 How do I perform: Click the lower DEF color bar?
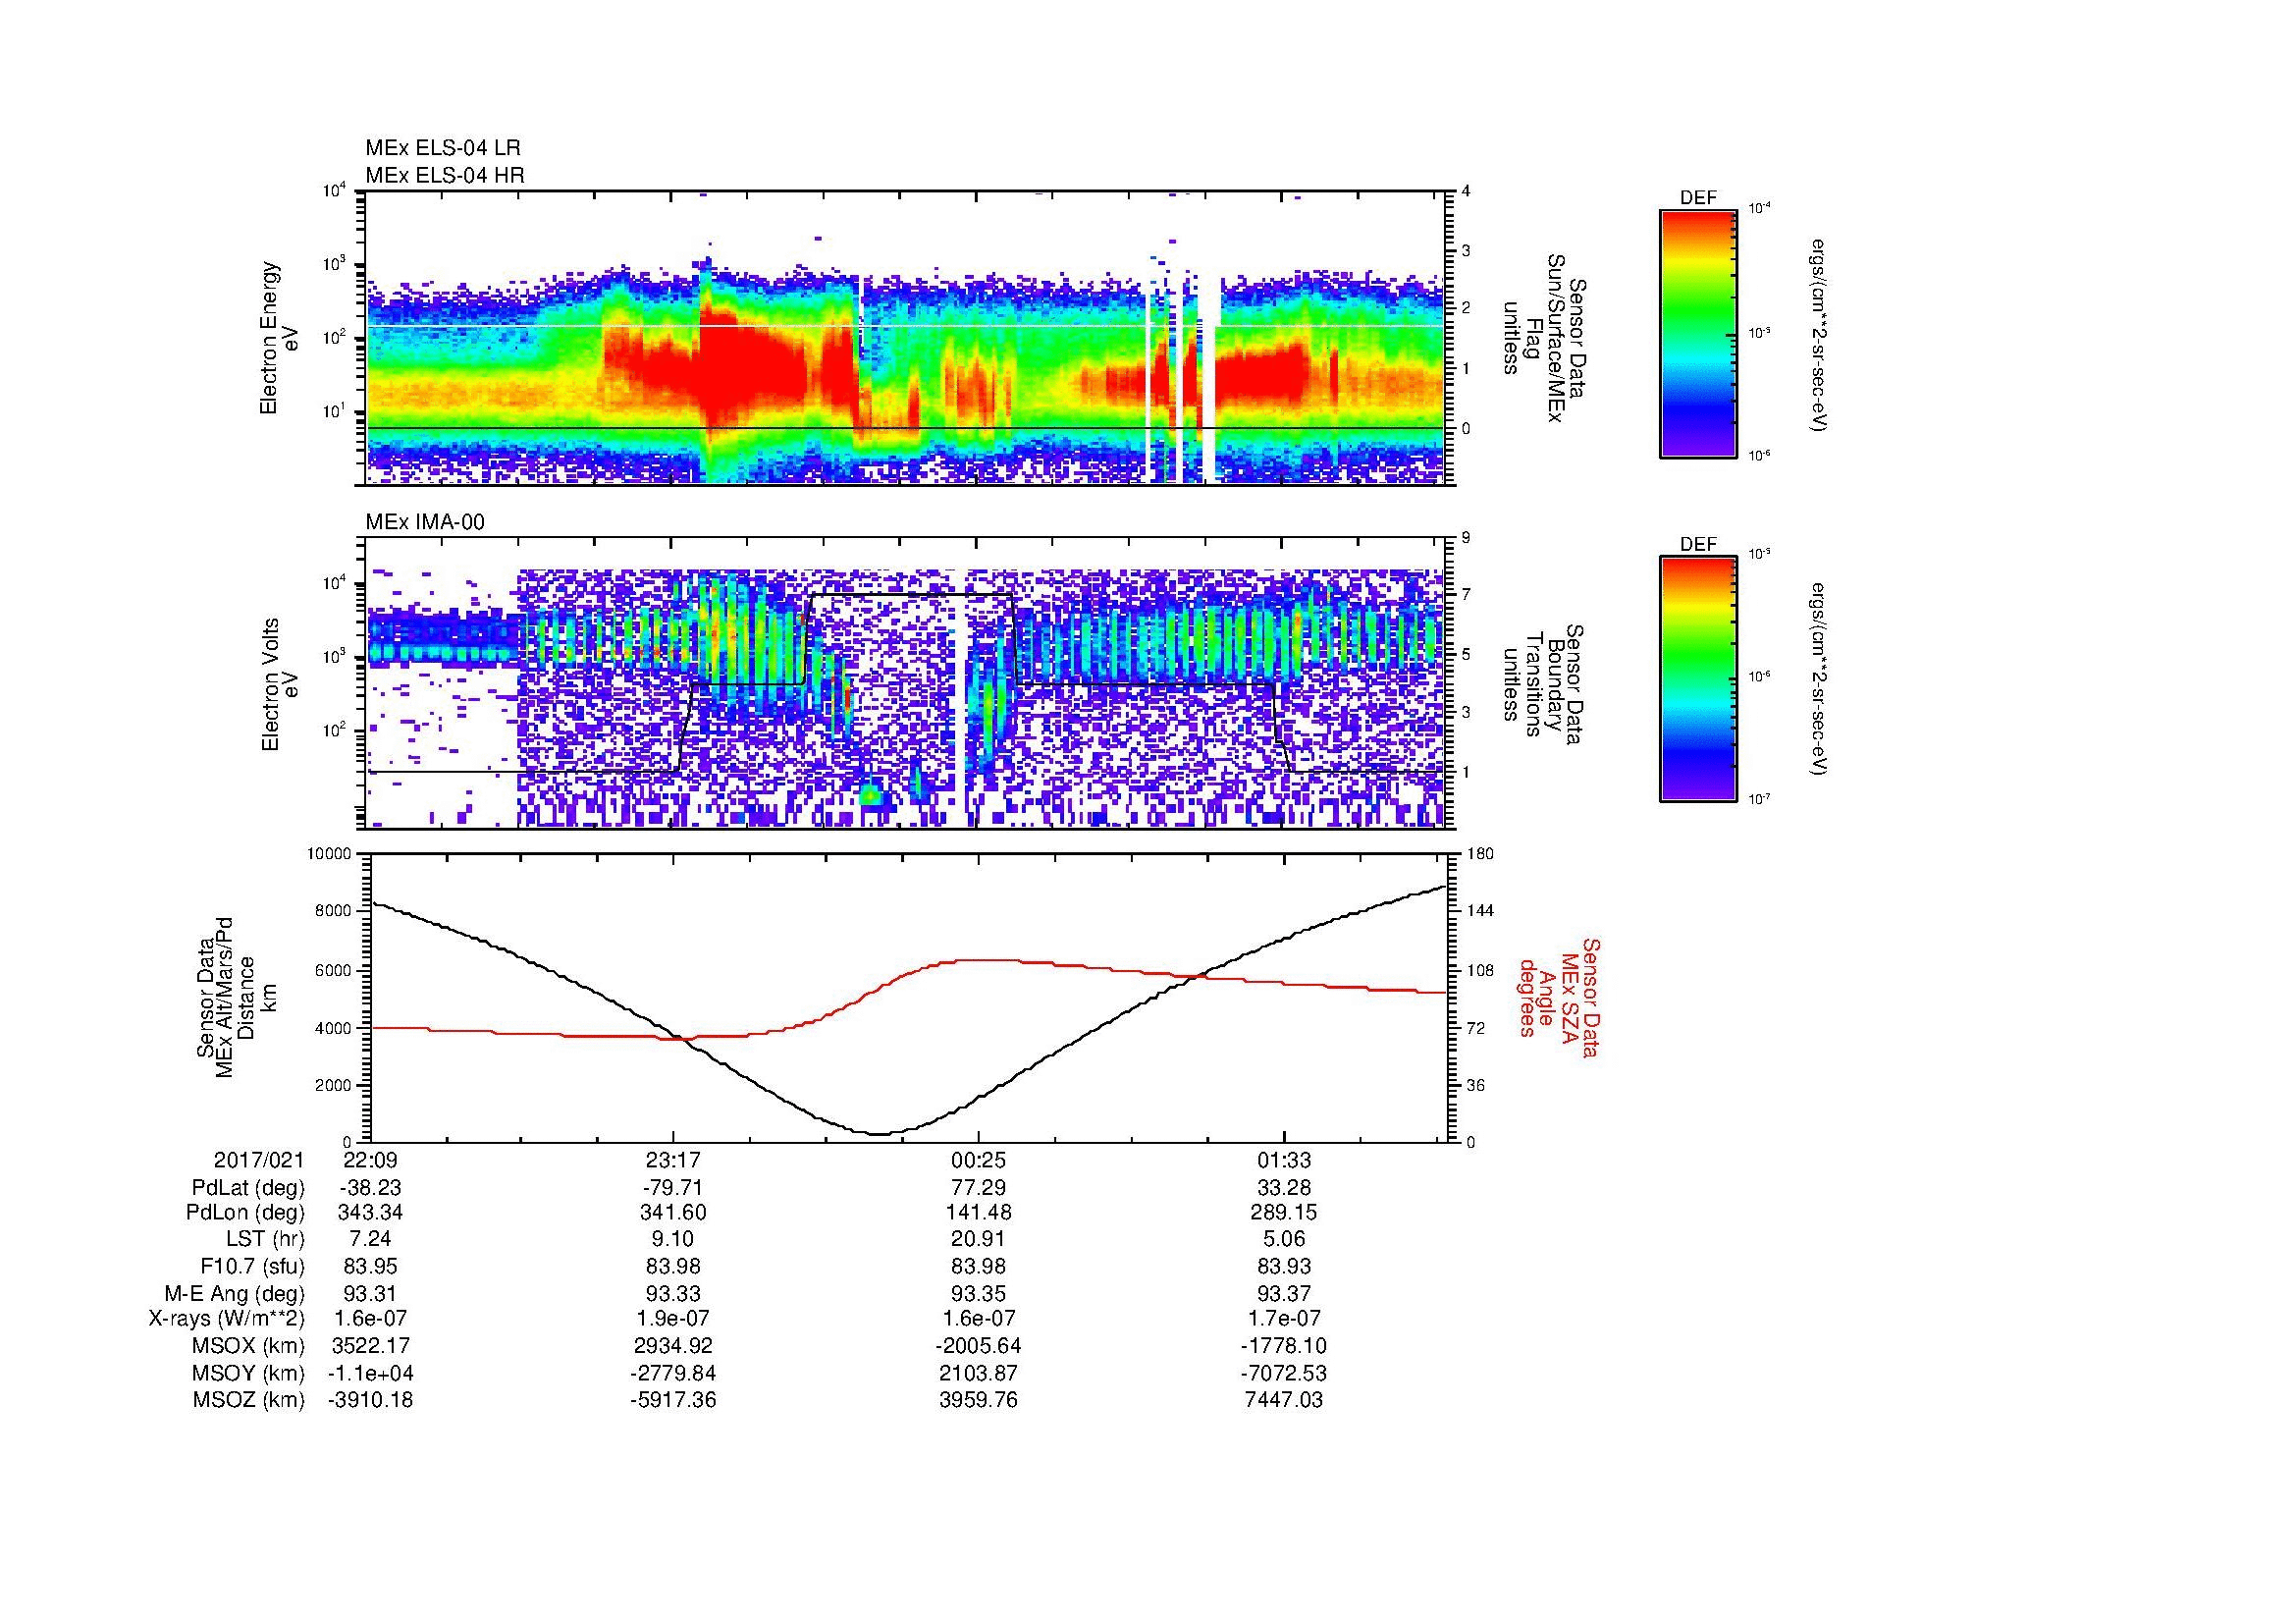pyautogui.click(x=1697, y=679)
